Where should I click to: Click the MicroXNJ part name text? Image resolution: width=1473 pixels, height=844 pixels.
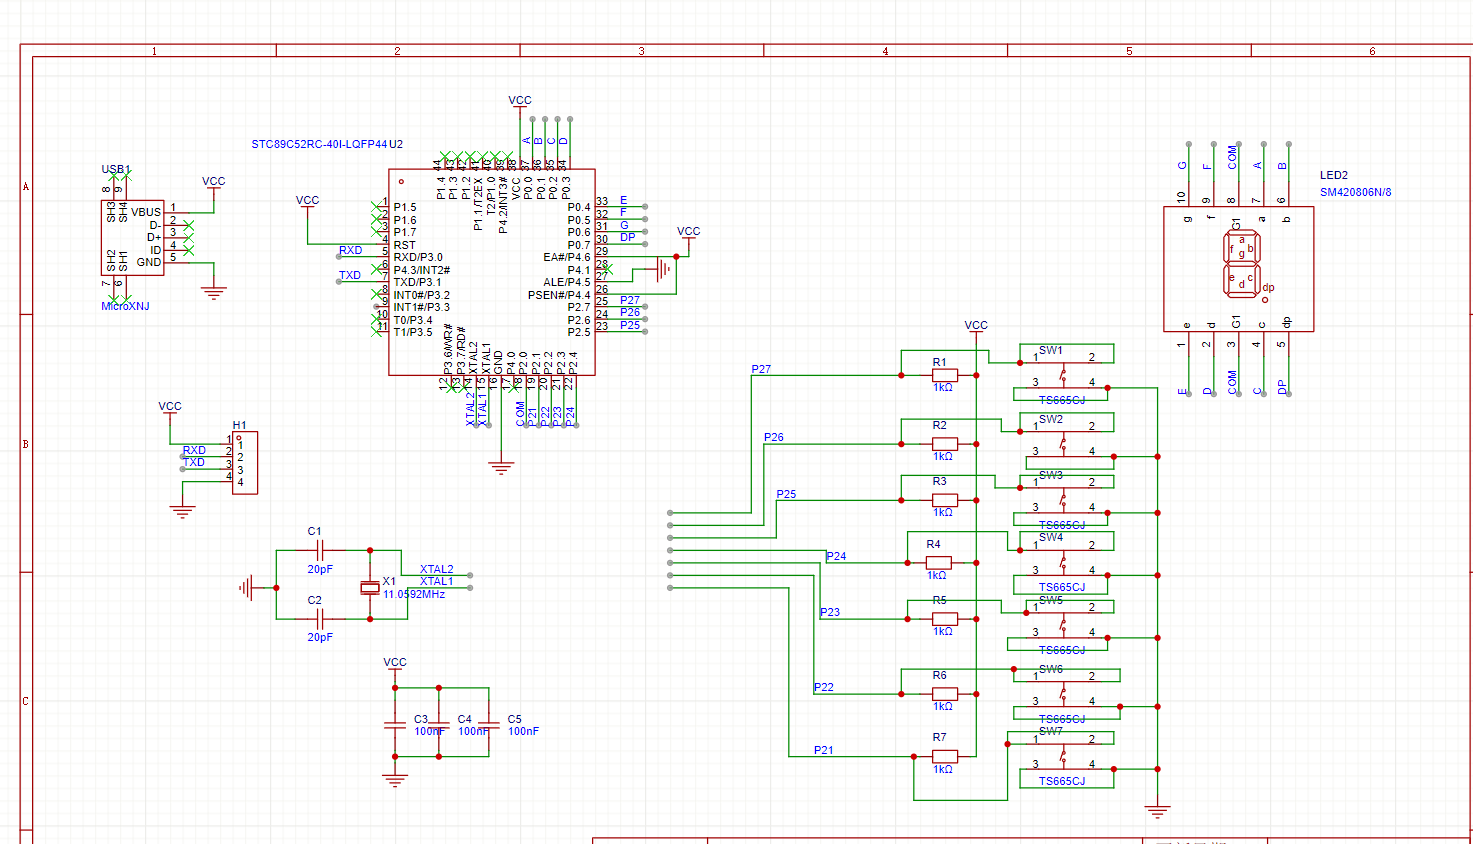click(x=125, y=306)
